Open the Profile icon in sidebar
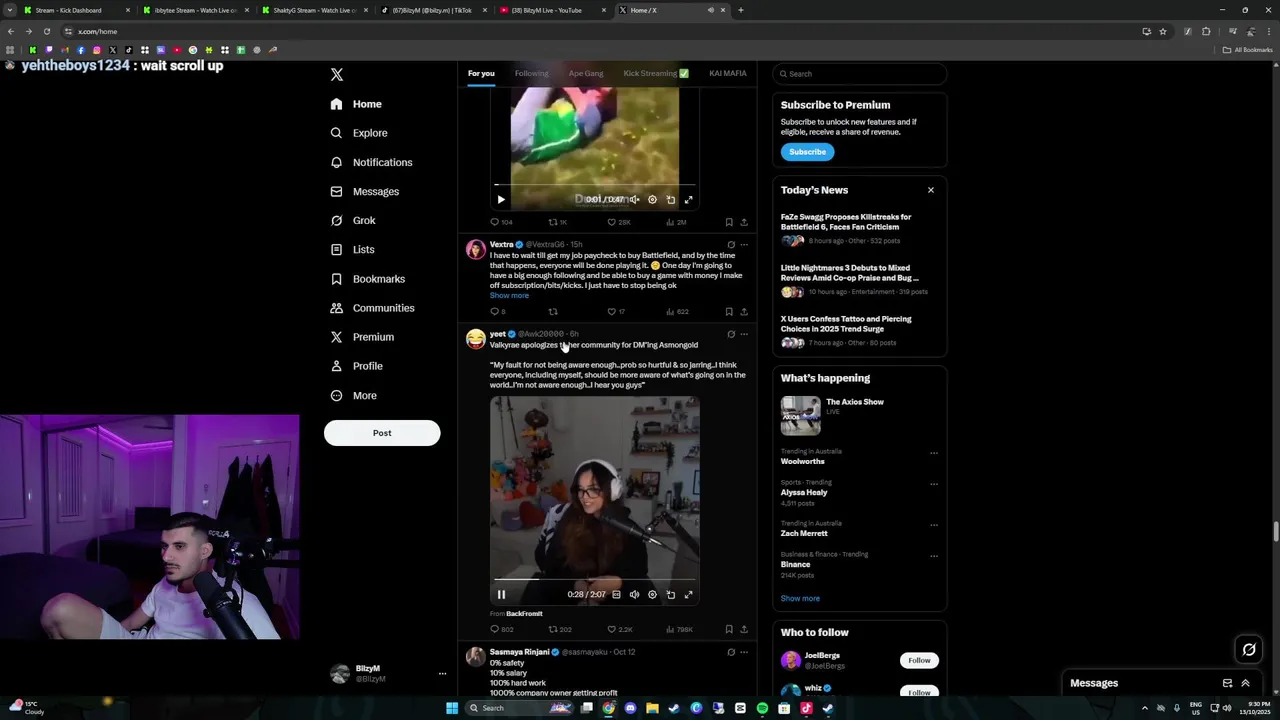1280x720 pixels. (x=337, y=366)
